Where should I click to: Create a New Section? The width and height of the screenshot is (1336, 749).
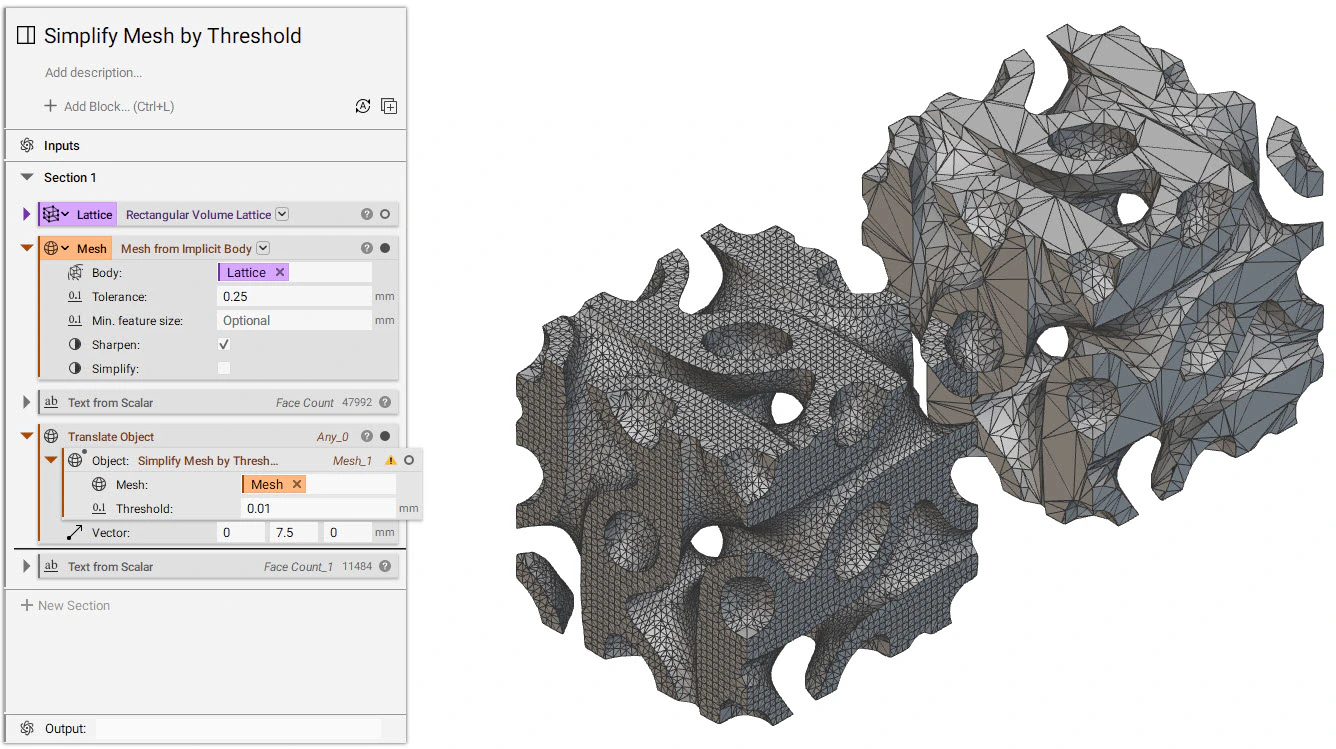(x=66, y=605)
